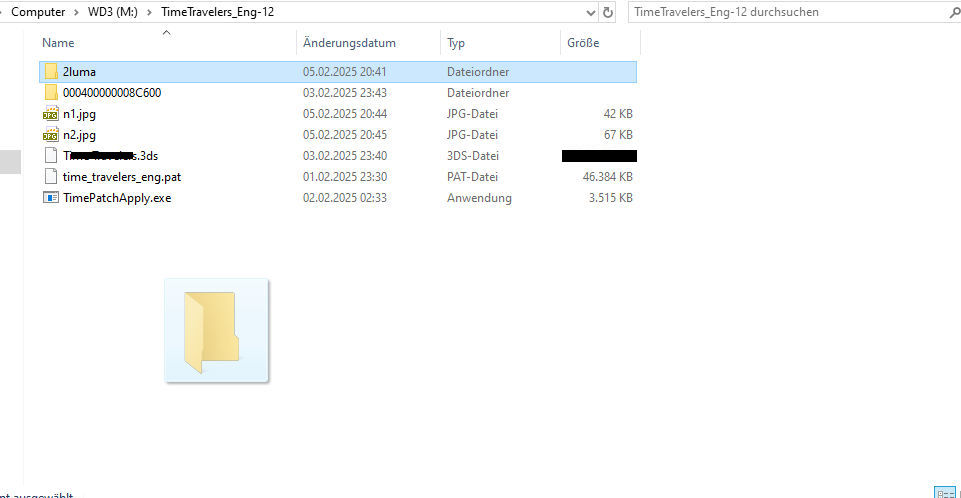961x498 pixels.
Task: Click the 42 KB size value
Action: (x=618, y=114)
